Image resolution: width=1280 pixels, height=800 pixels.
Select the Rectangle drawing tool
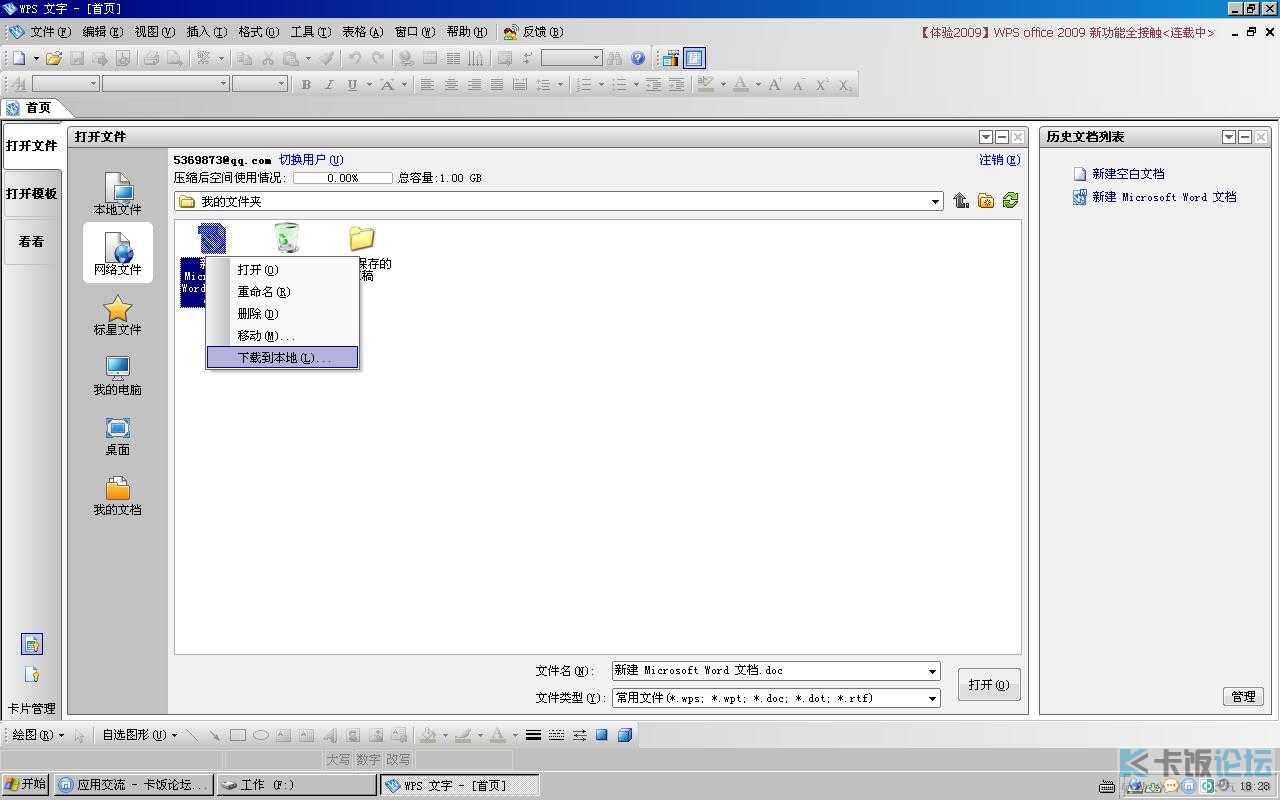click(237, 735)
